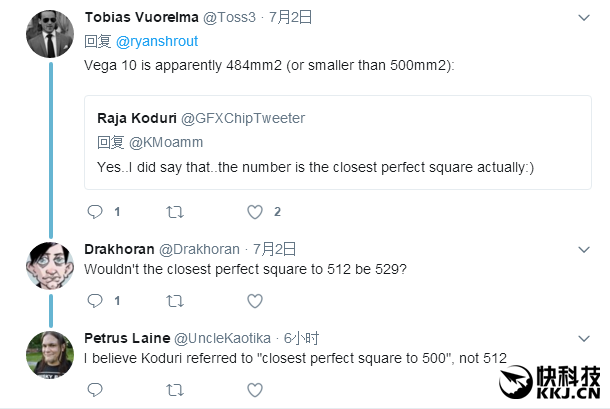Open Tobias Vuorelma's profile picture
This screenshot has height=409, width=610.
(49, 32)
